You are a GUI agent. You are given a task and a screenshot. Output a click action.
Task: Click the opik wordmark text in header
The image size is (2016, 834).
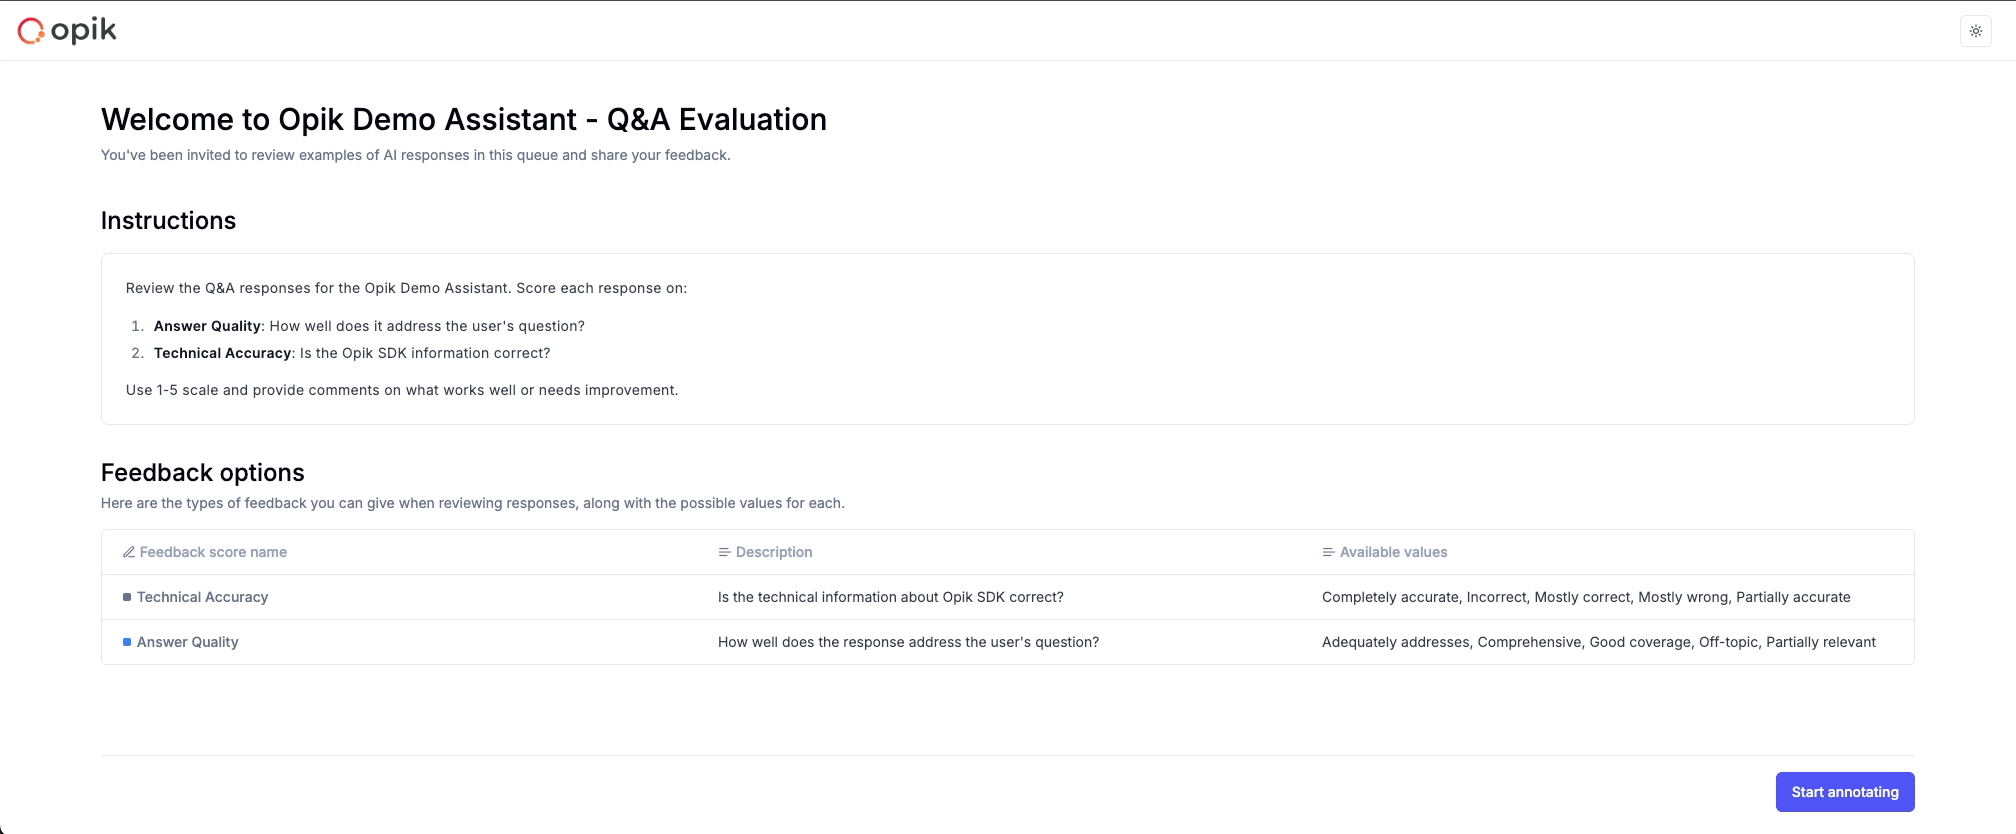tap(84, 31)
